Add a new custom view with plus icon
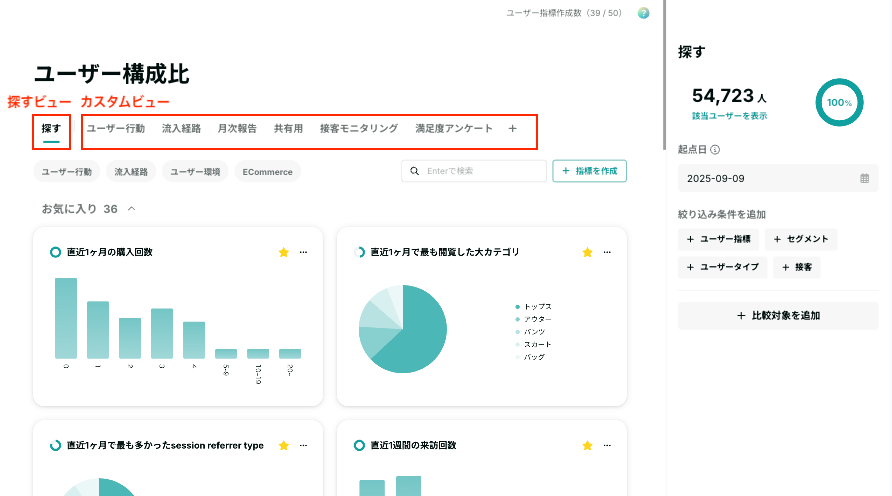 pos(513,129)
